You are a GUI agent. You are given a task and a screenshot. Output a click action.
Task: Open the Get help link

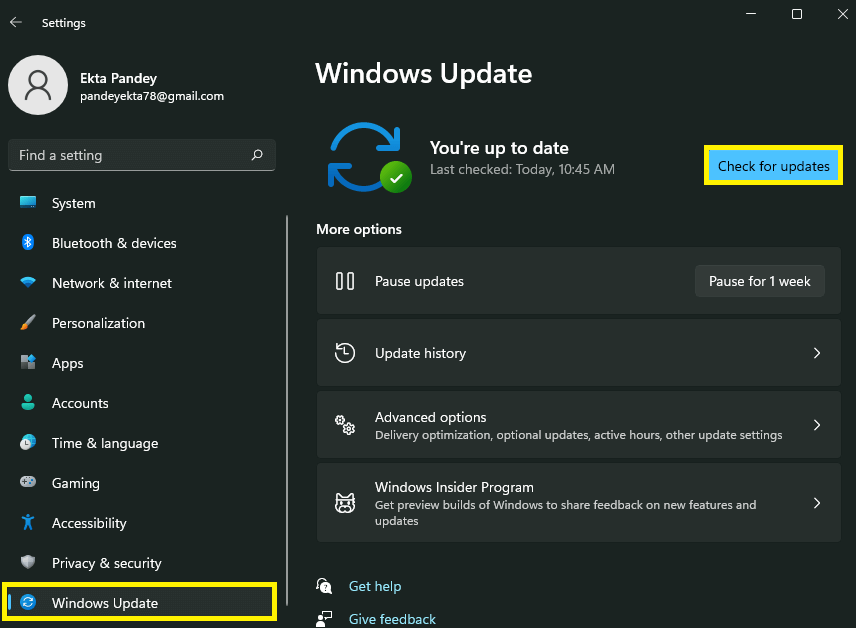[374, 586]
